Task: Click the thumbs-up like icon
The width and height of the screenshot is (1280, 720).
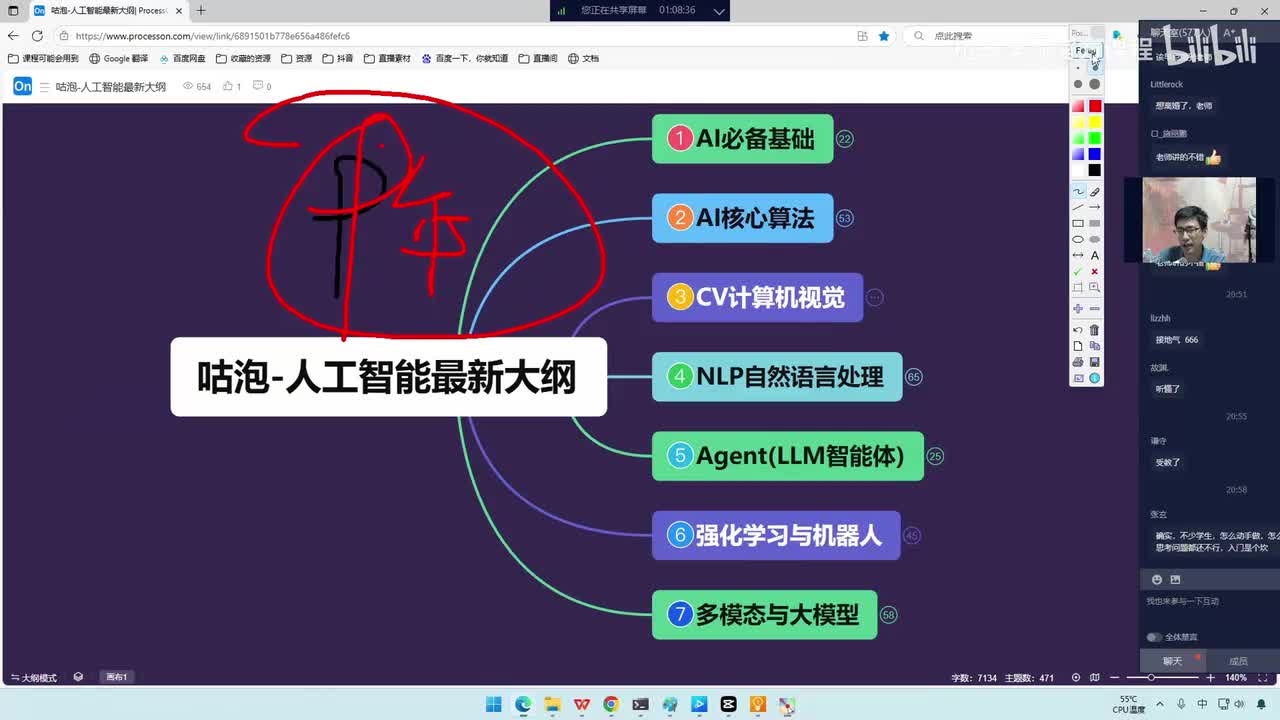Action: pos(228,87)
